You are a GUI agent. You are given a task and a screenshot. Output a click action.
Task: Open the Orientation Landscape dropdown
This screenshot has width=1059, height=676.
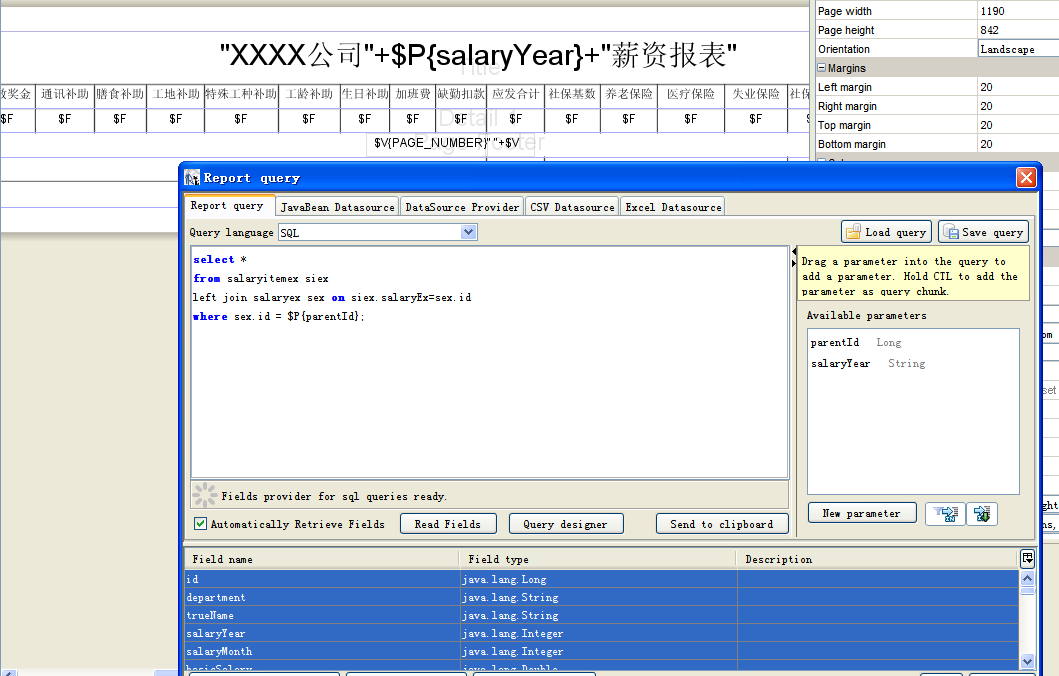(x=1018, y=49)
